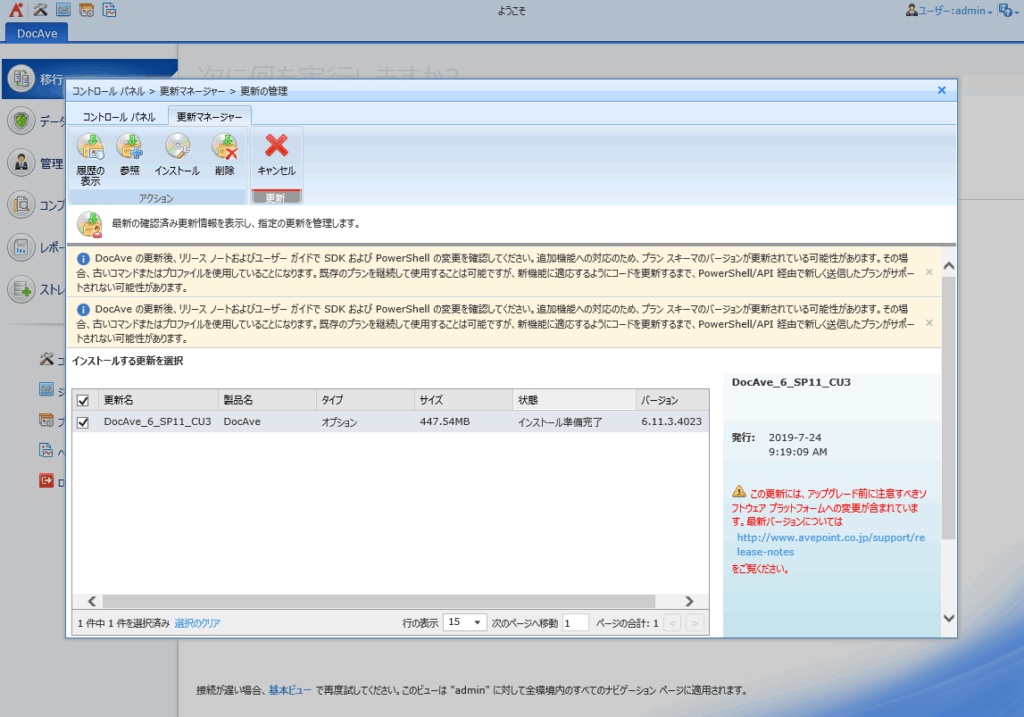Select the 移行 (Migration) sidebar icon
1024x717 pixels.
(x=21, y=78)
